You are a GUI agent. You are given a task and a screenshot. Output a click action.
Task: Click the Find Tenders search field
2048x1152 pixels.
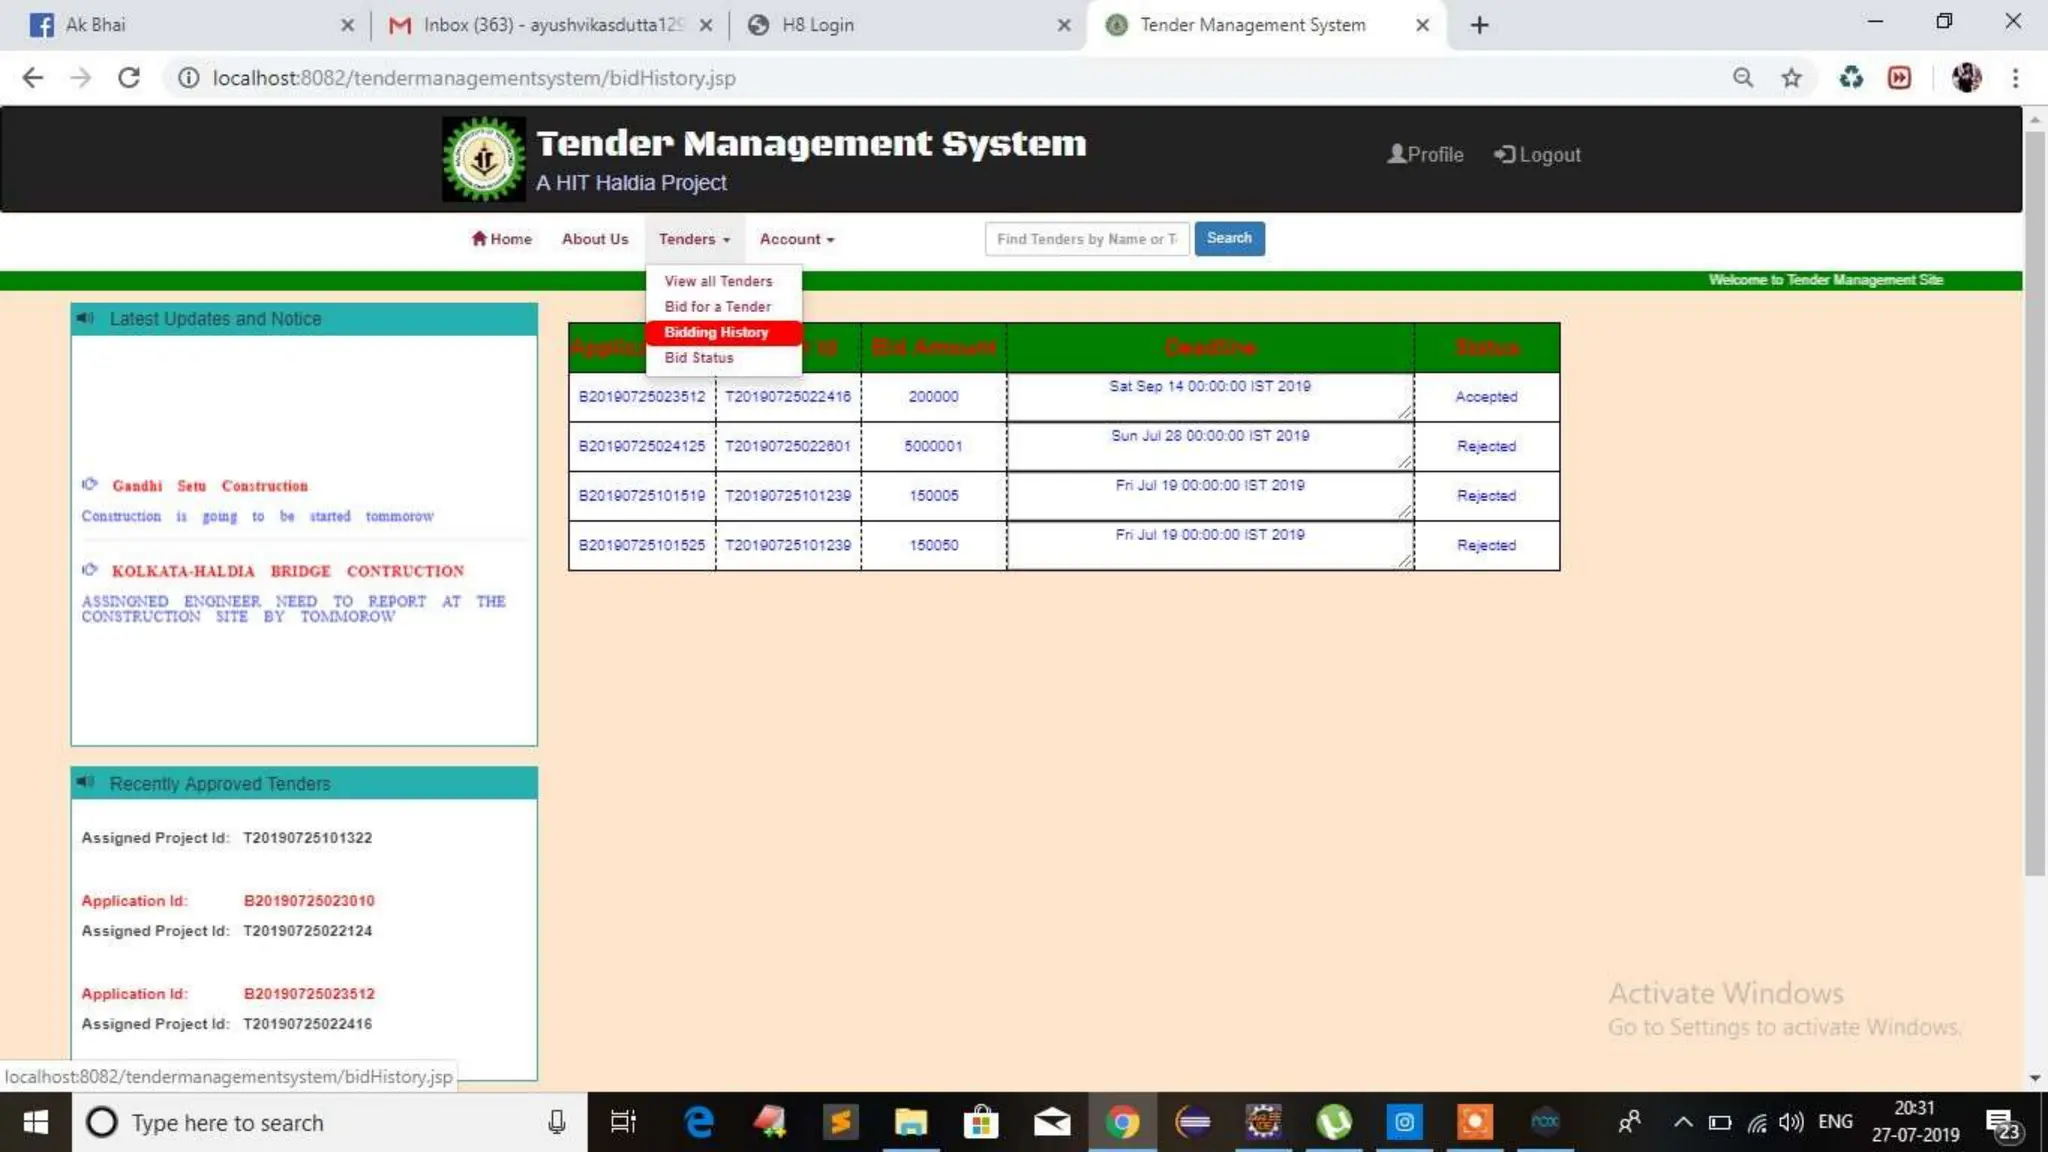[x=1086, y=239]
